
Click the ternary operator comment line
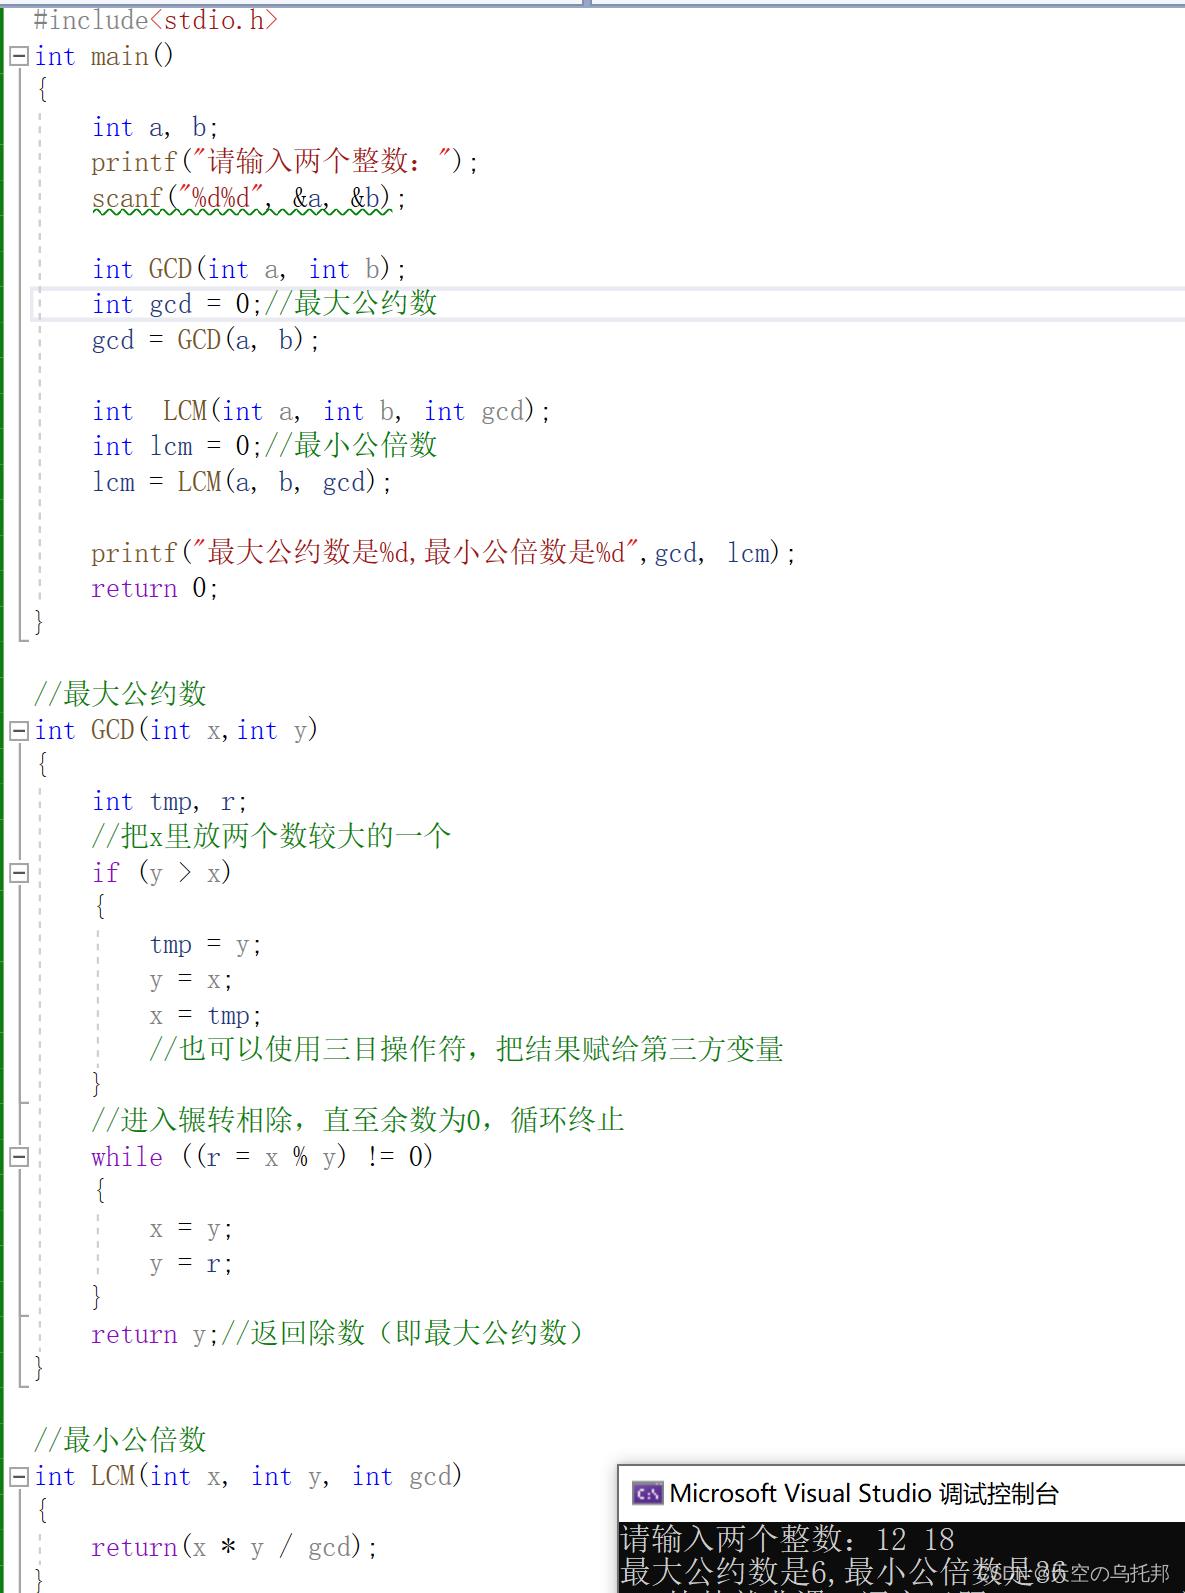(466, 1049)
